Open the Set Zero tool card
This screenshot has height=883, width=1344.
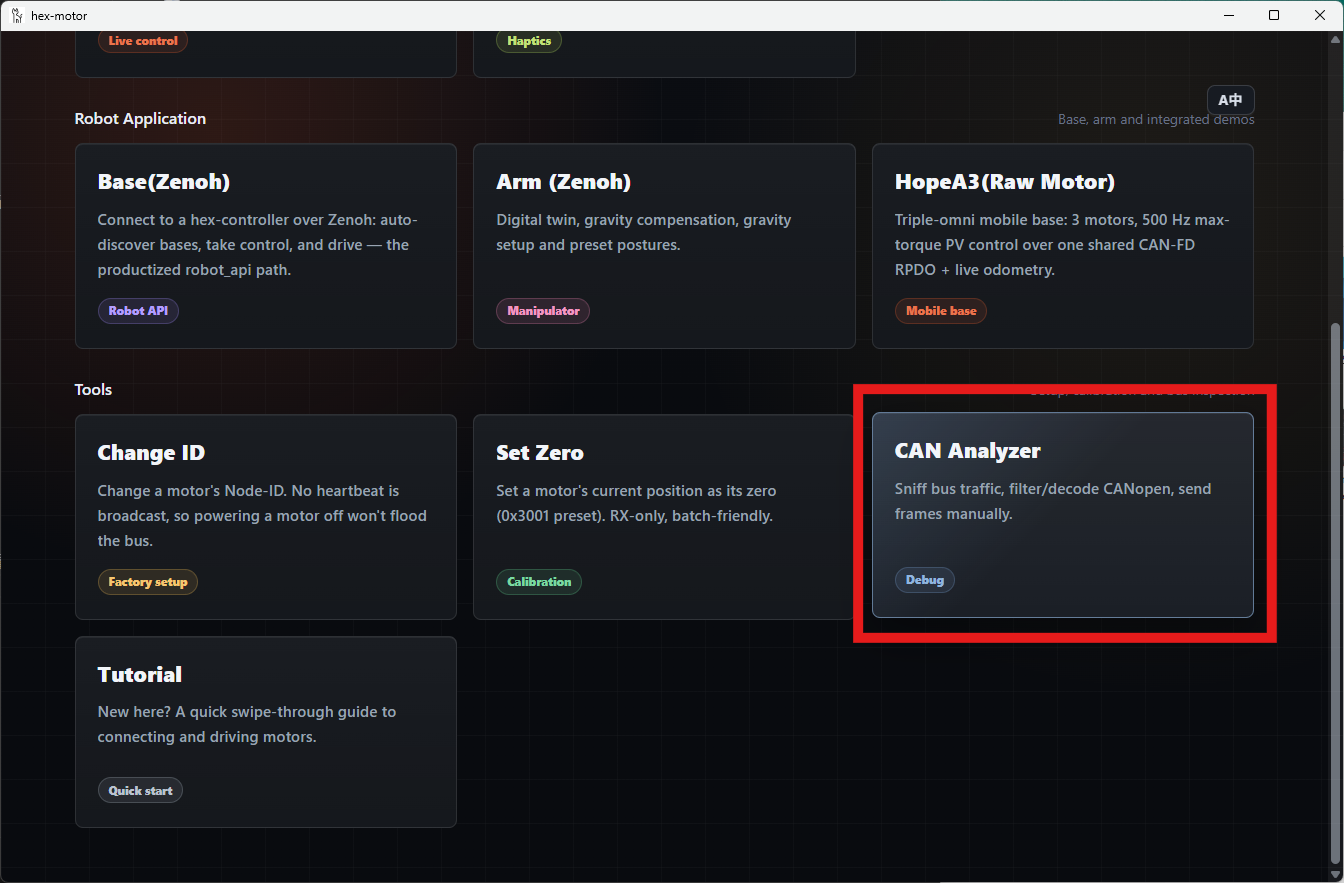[x=664, y=517]
